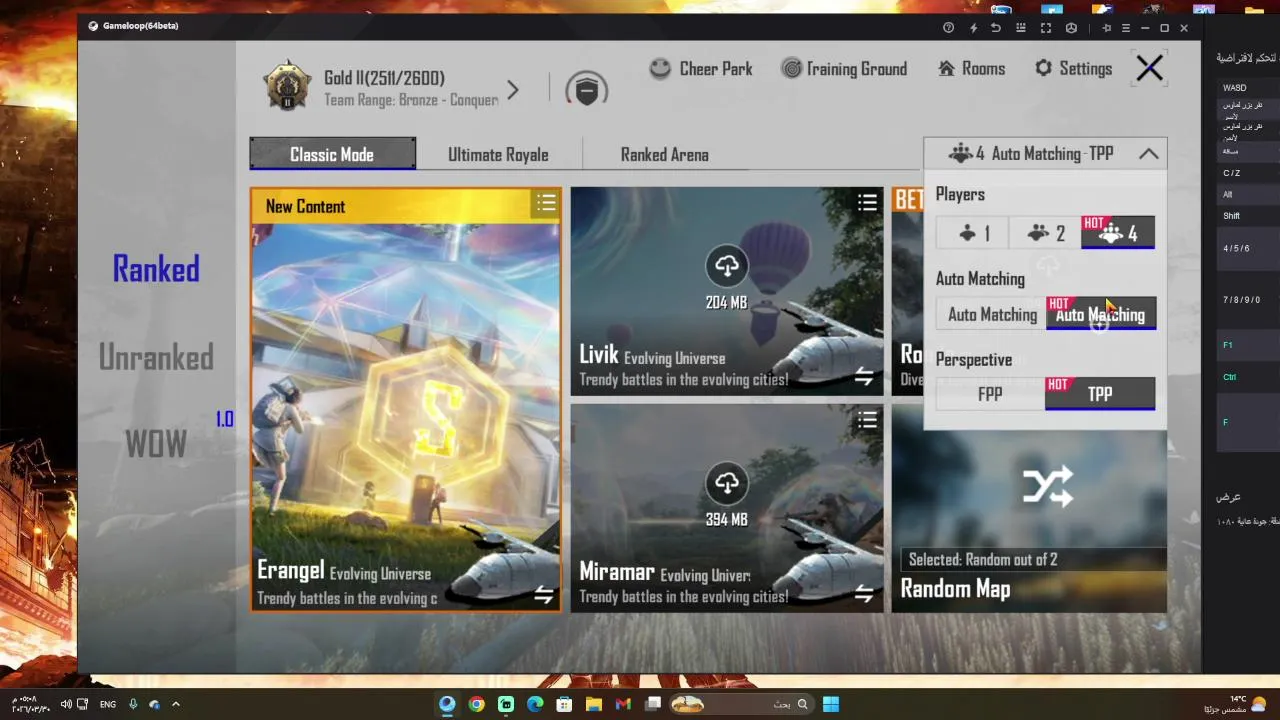Click the C / Z key mapping row
Image resolution: width=1280 pixels, height=720 pixels.
coord(1248,173)
